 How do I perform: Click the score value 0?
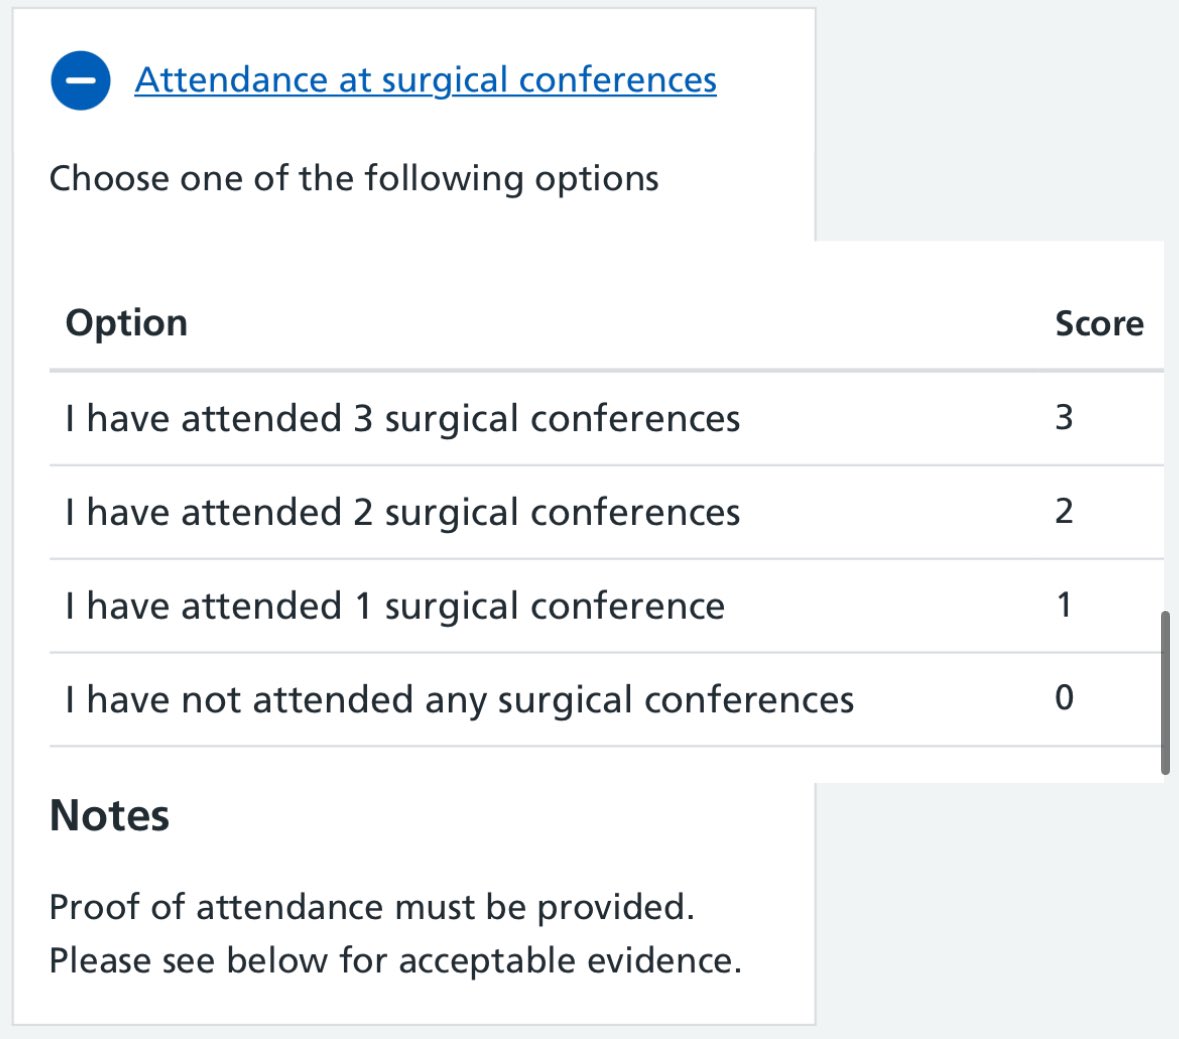[1064, 698]
